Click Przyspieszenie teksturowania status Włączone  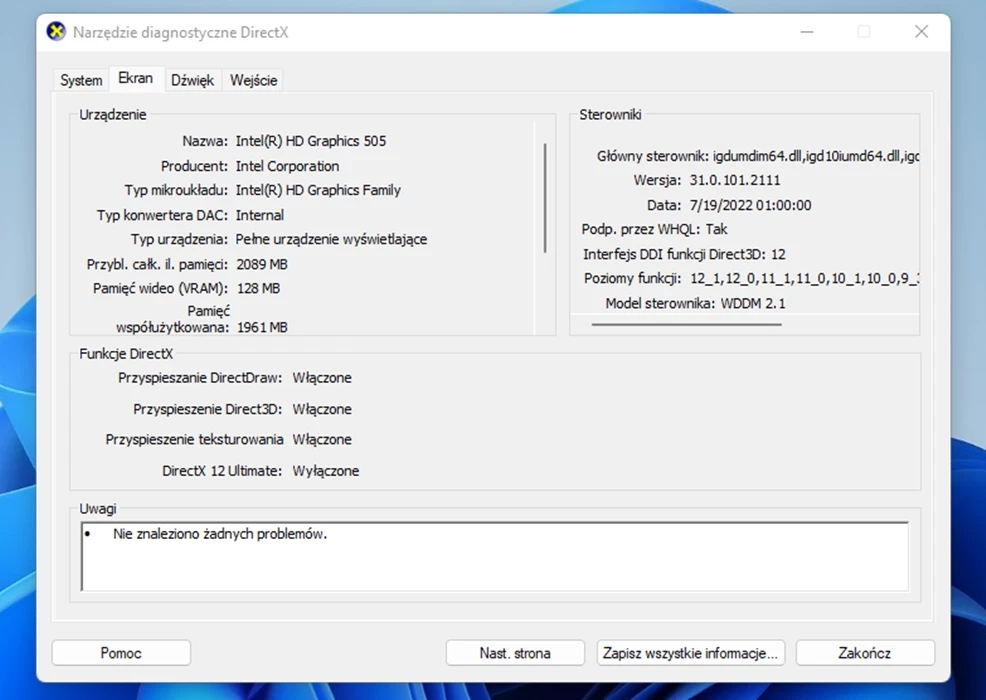tap(322, 440)
